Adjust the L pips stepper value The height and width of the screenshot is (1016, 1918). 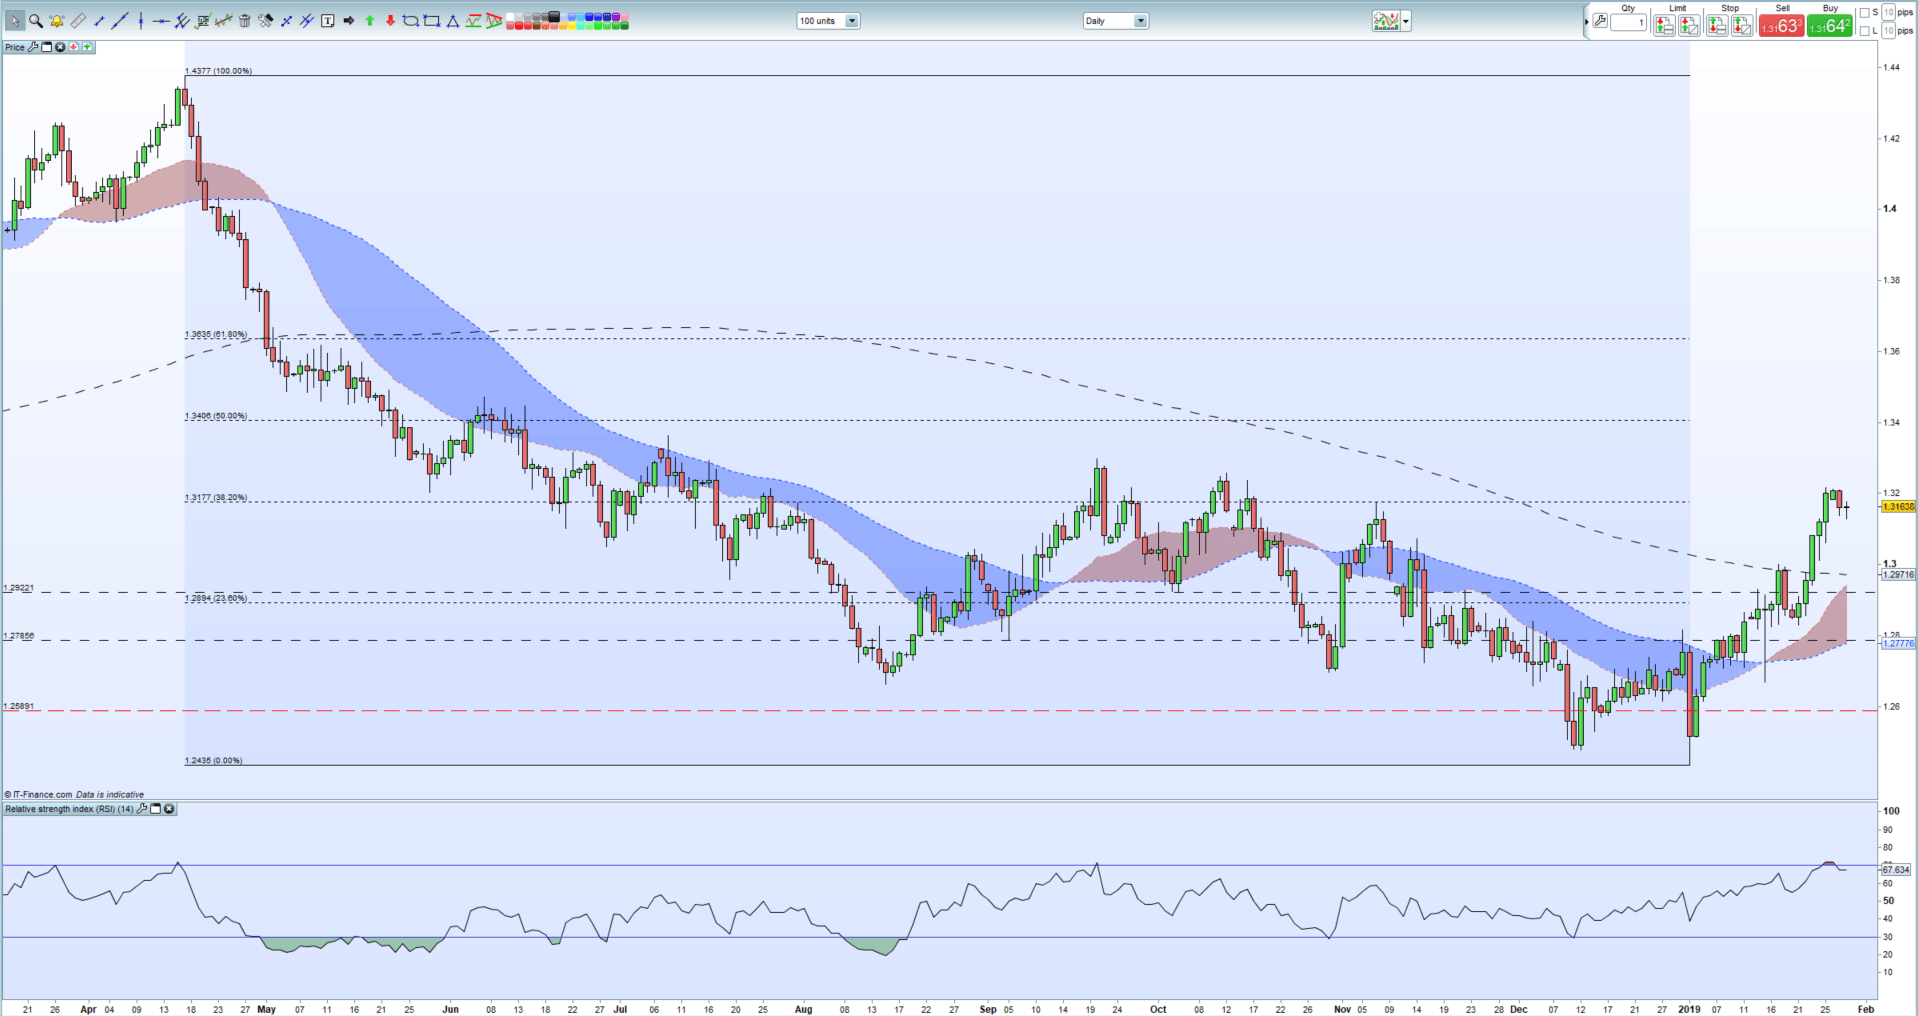tap(1888, 31)
